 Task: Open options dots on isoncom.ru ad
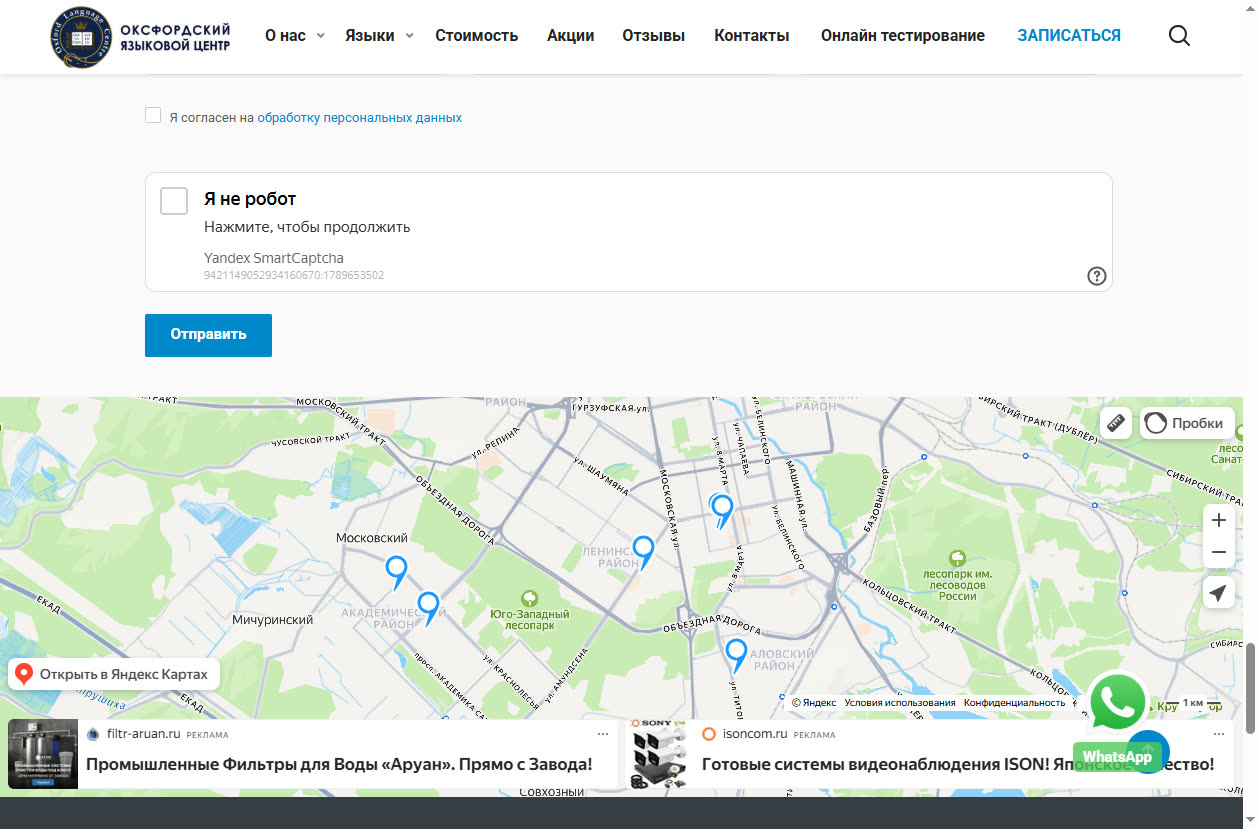(x=1220, y=734)
